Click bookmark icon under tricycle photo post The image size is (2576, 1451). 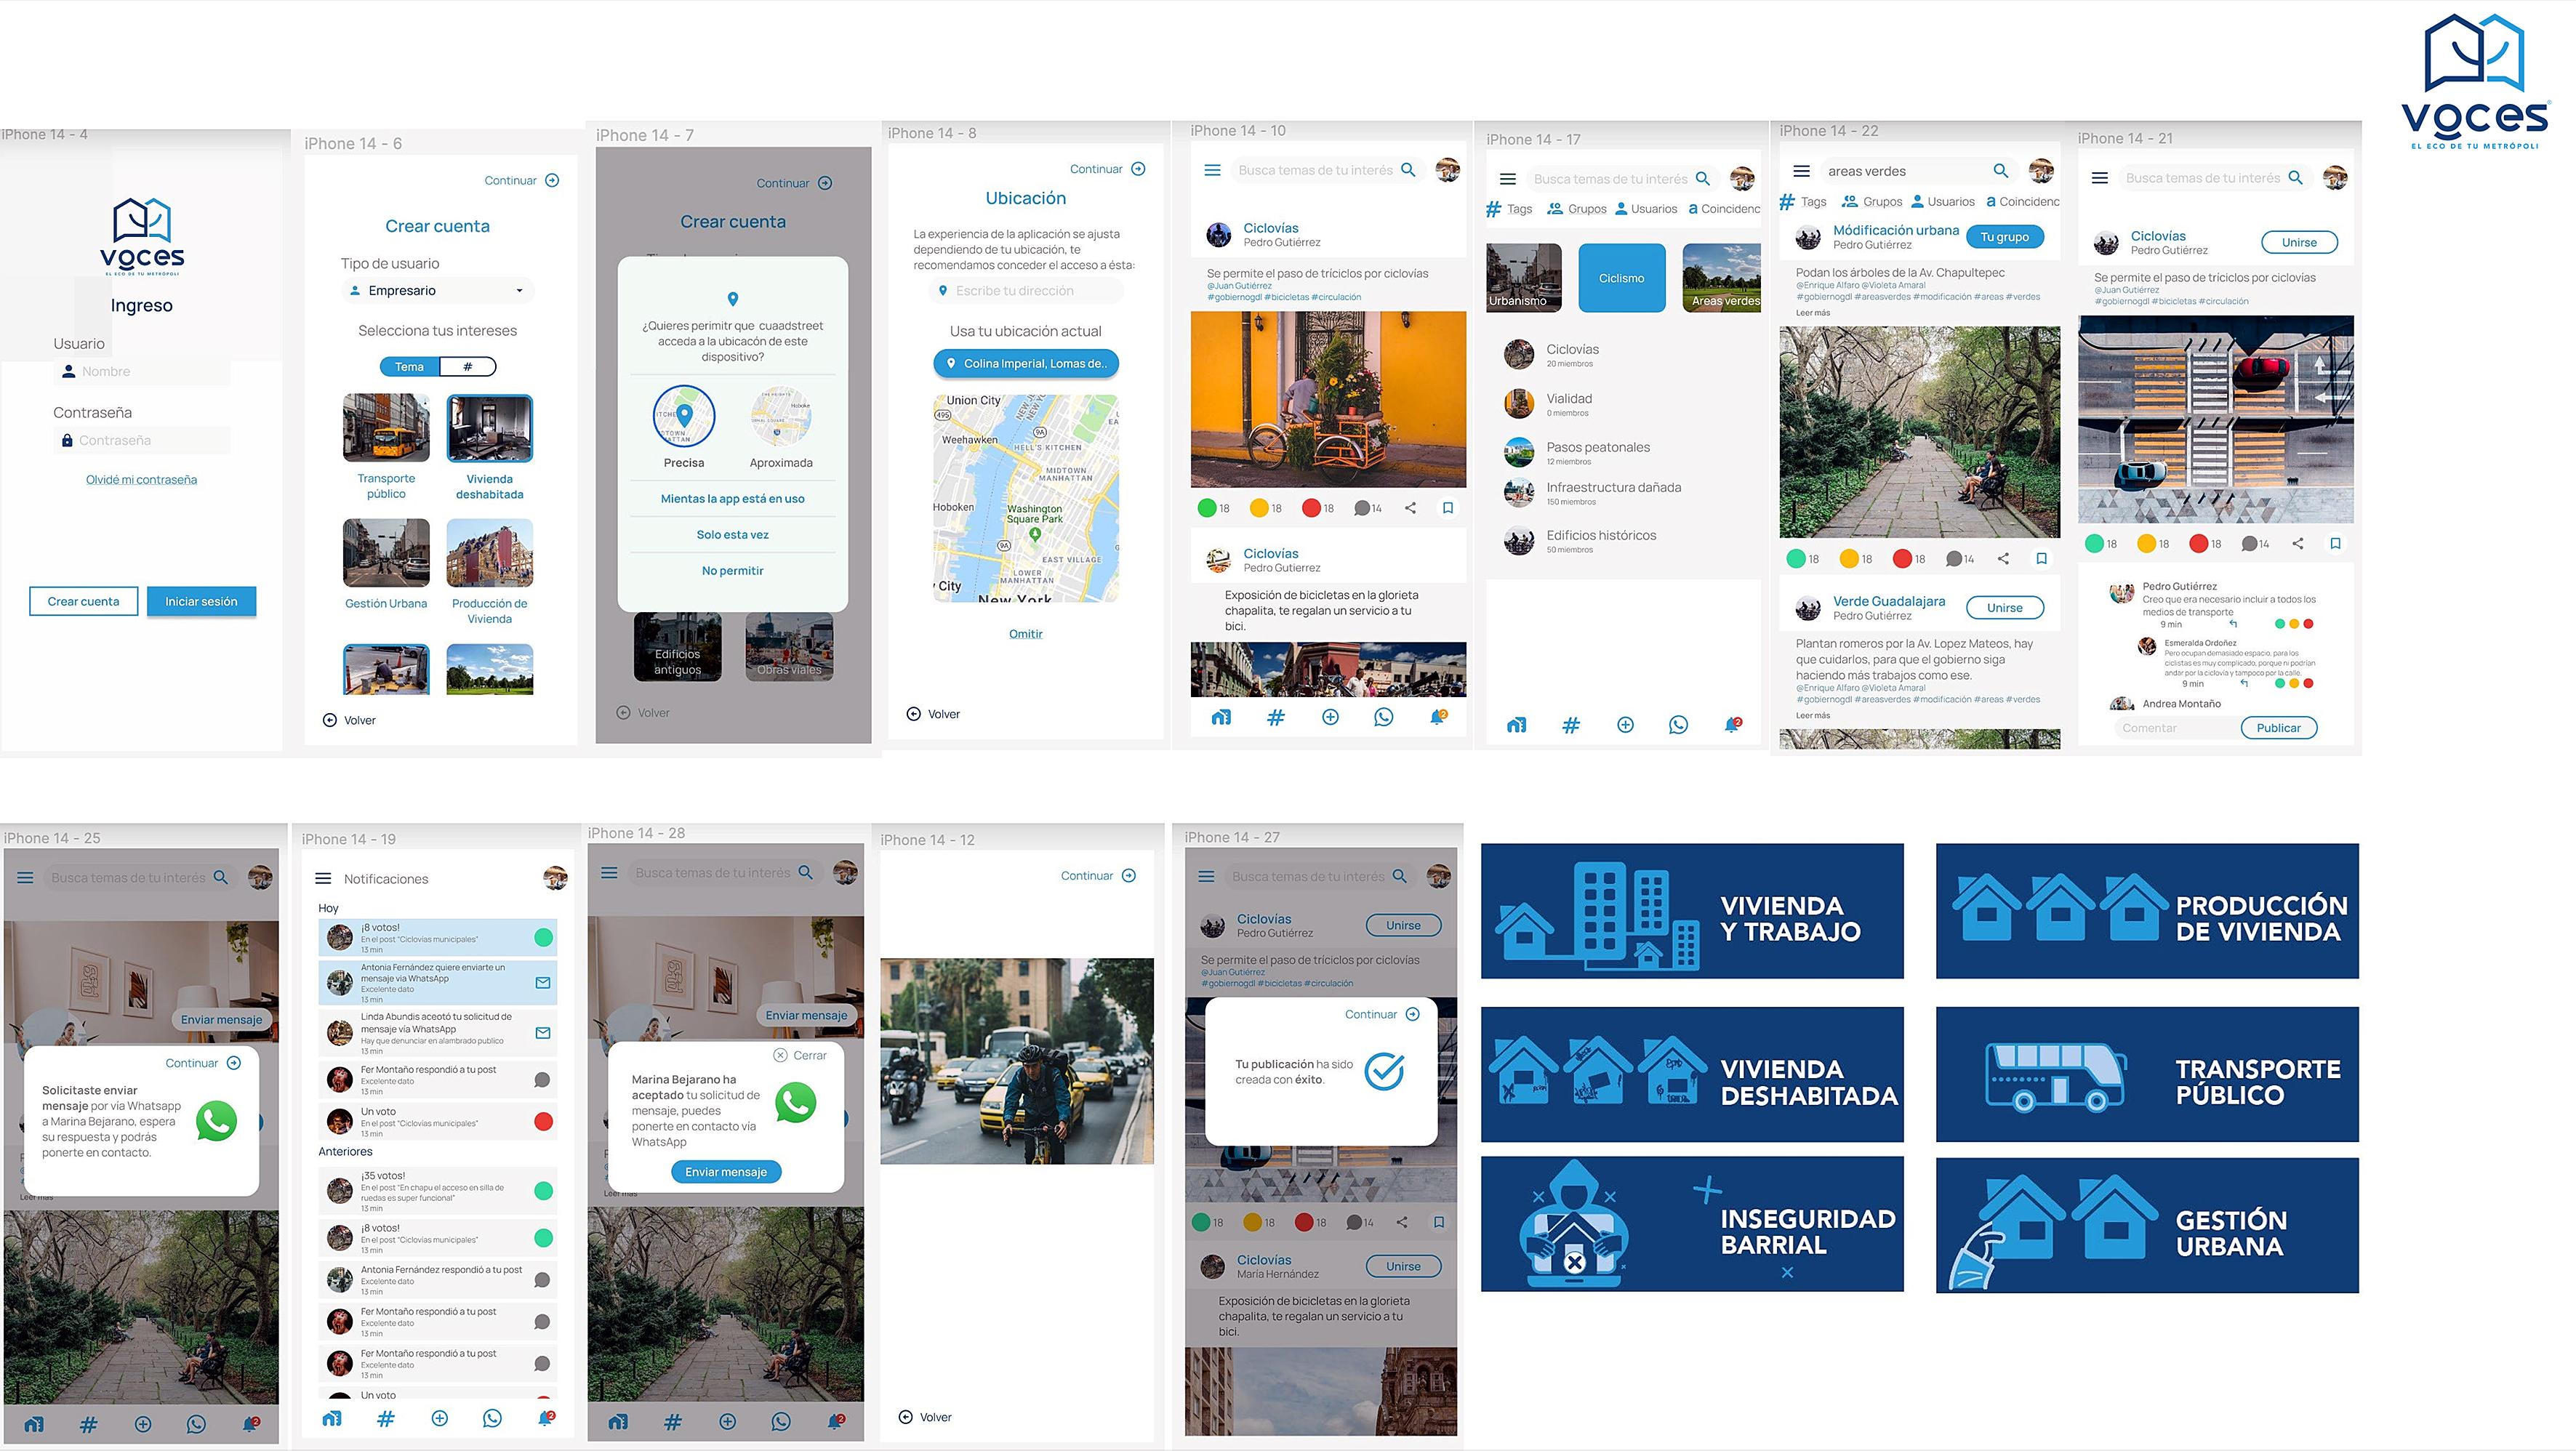tap(1447, 508)
